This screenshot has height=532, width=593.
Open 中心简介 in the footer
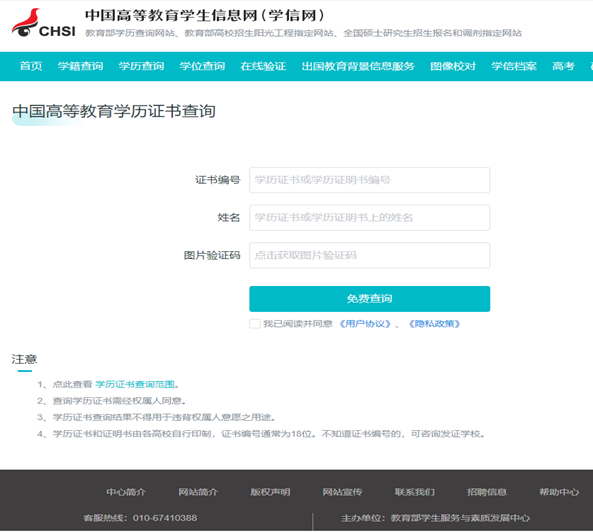pos(126,492)
